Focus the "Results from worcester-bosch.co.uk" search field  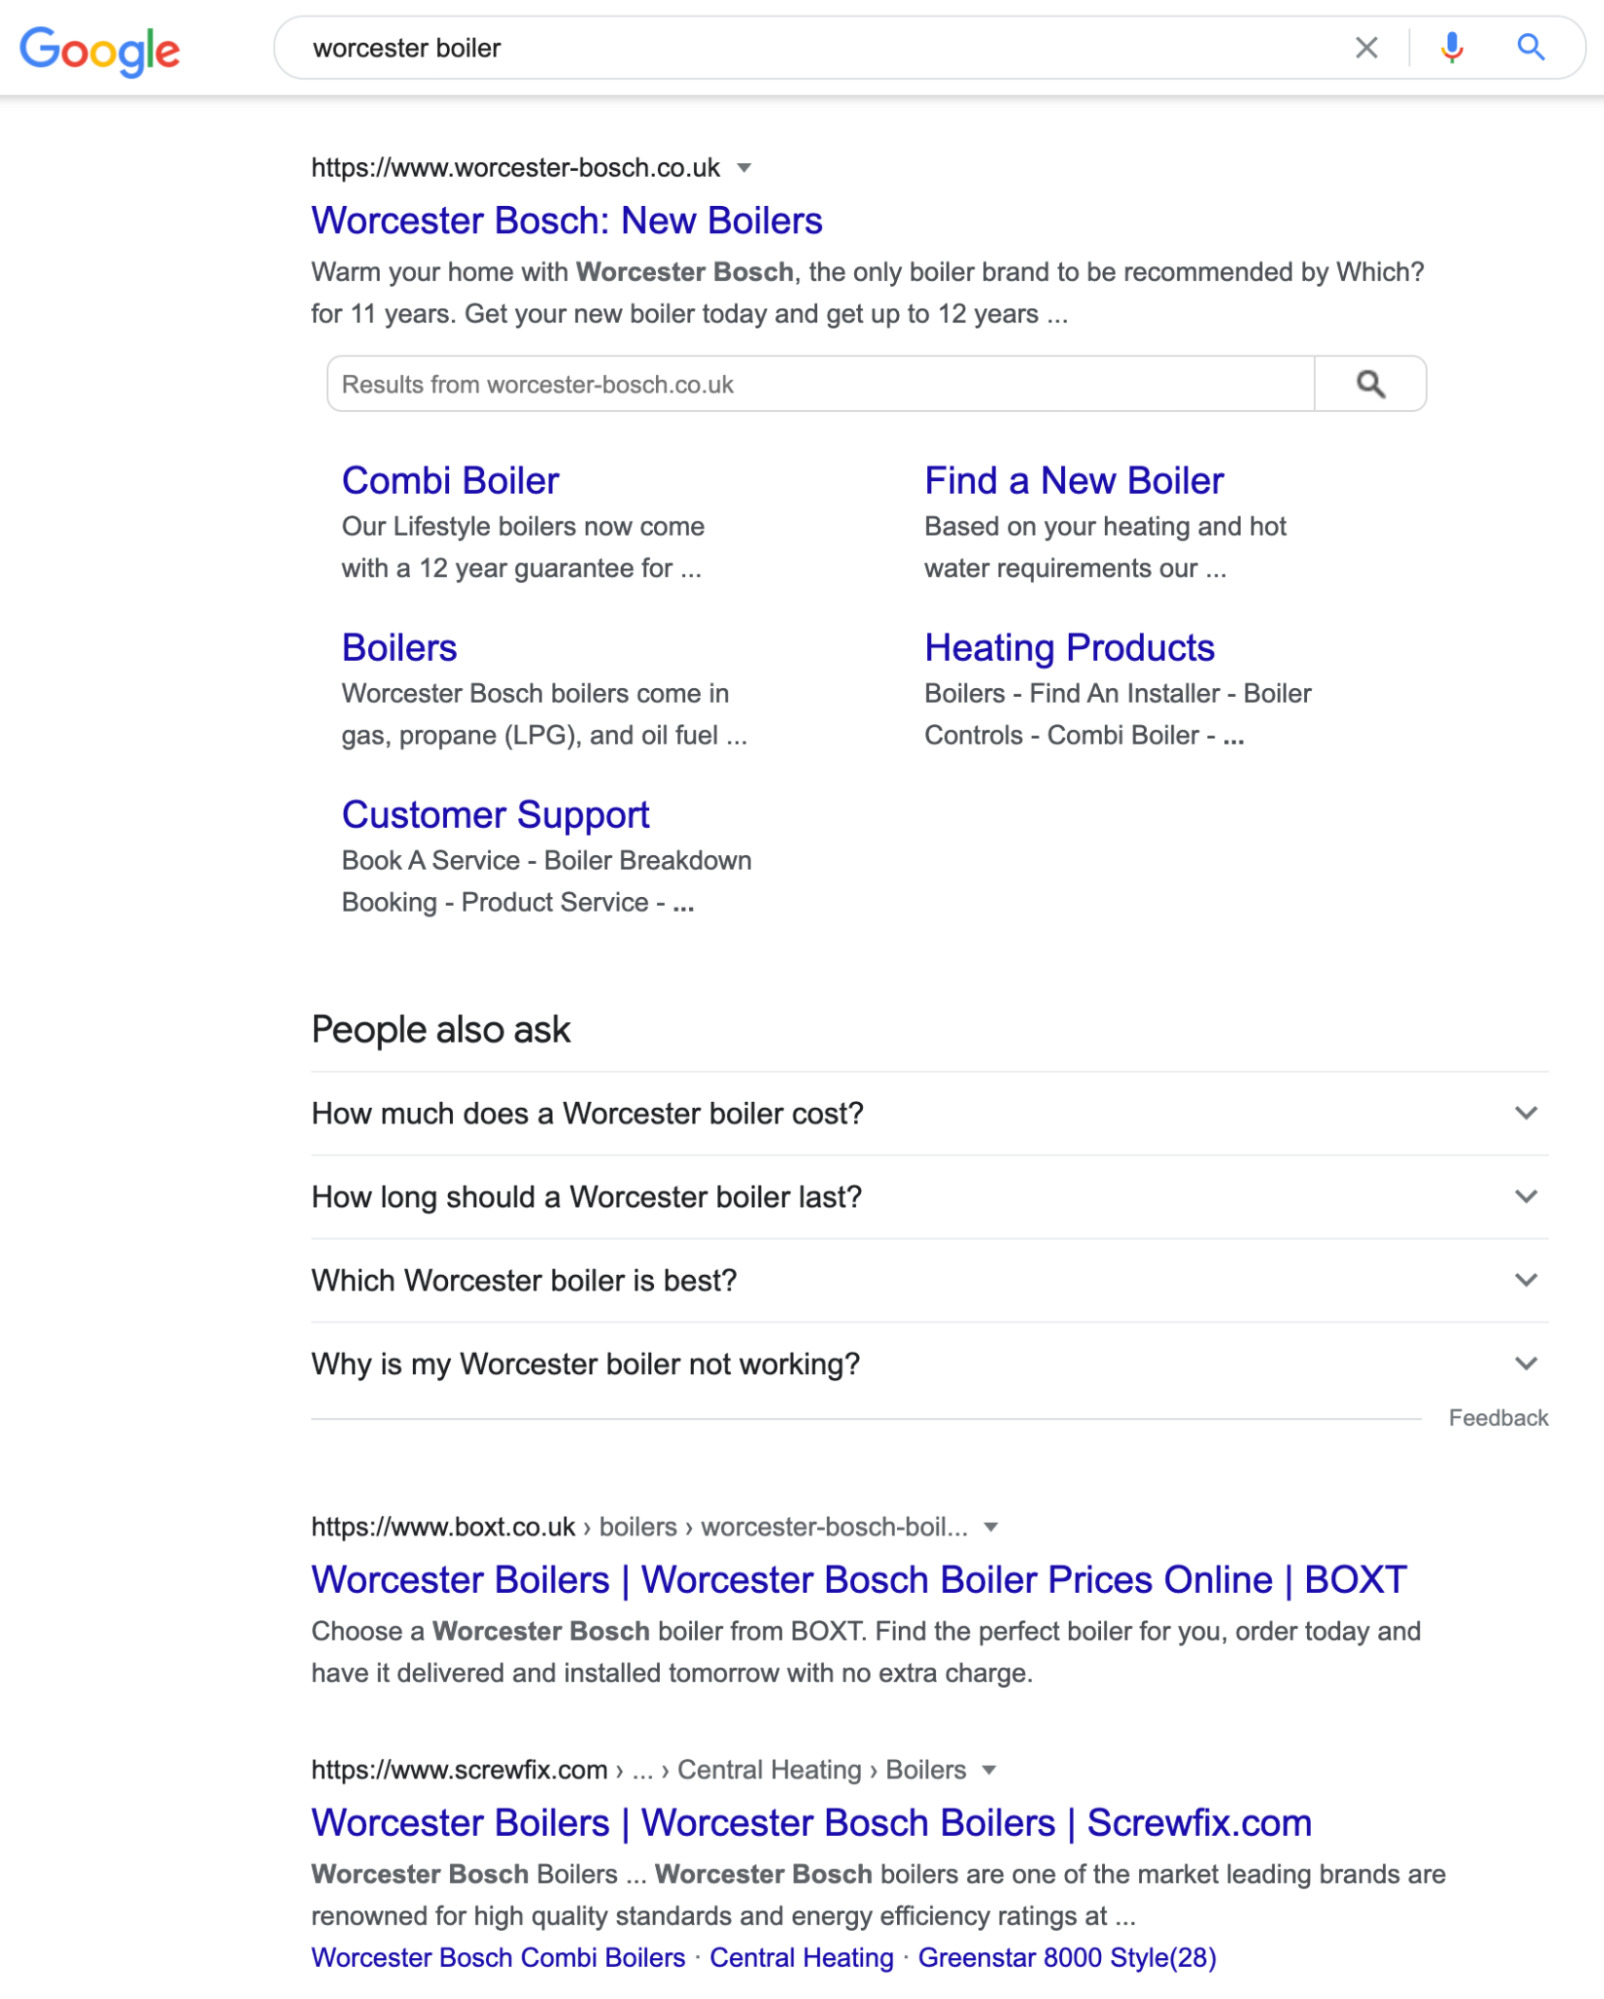pyautogui.click(x=820, y=384)
